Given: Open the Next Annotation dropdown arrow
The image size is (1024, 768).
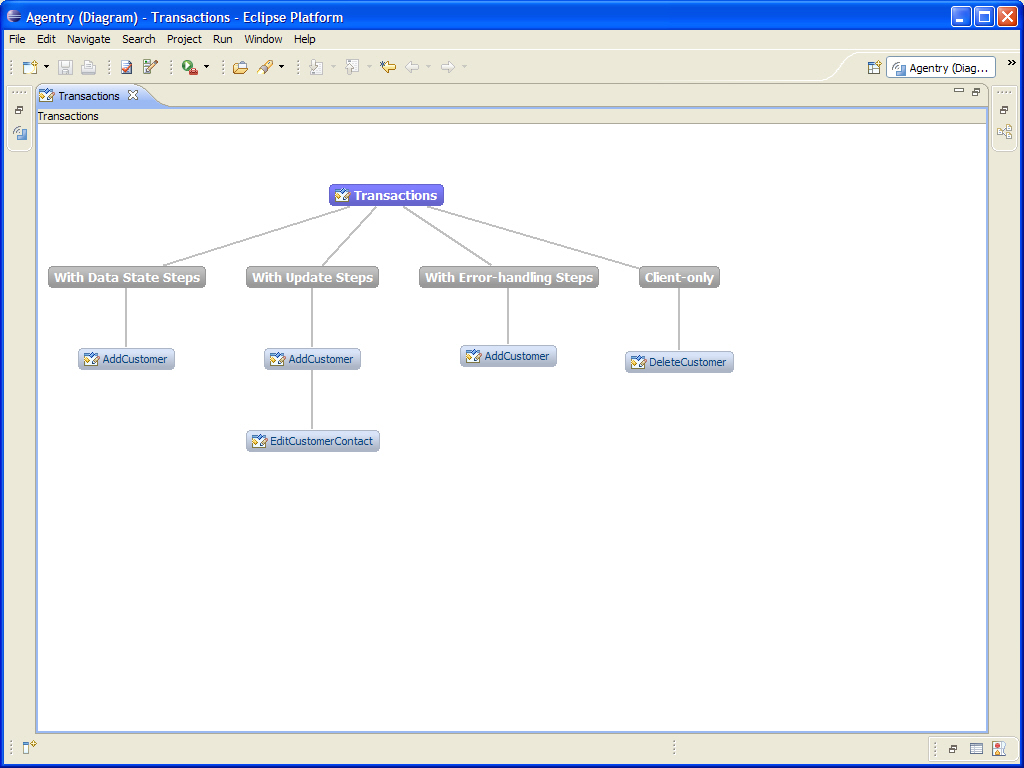Looking at the screenshot, I should point(333,67).
